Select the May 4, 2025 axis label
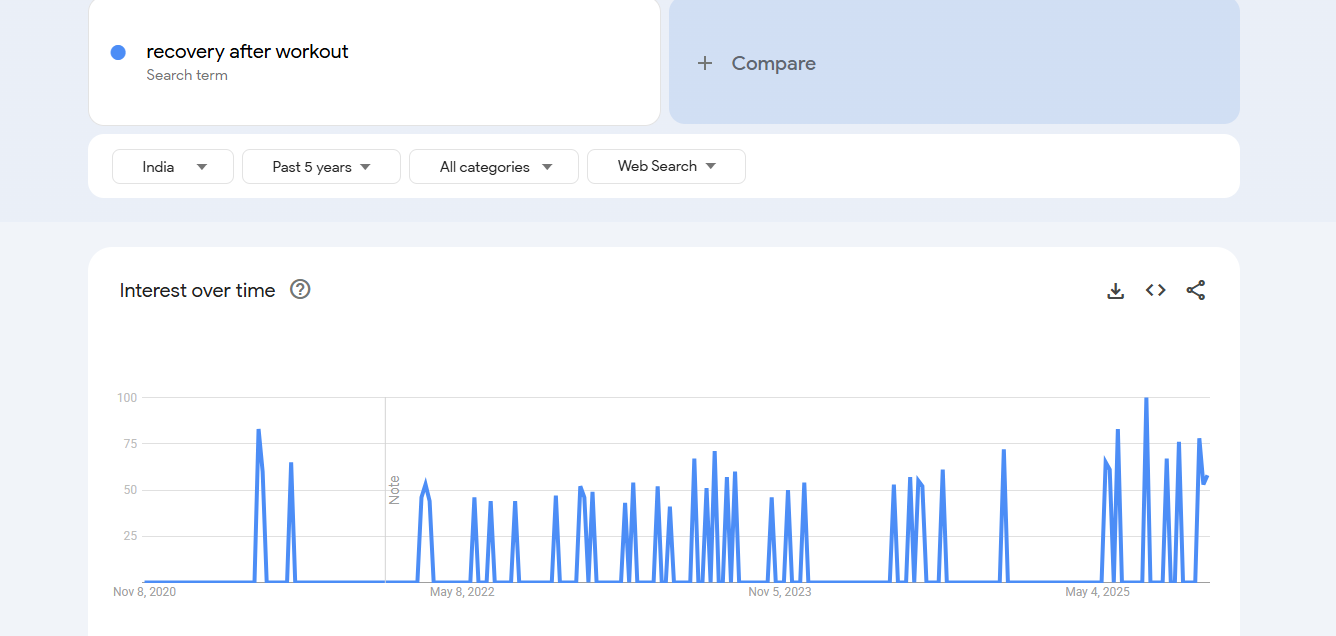 [1097, 592]
